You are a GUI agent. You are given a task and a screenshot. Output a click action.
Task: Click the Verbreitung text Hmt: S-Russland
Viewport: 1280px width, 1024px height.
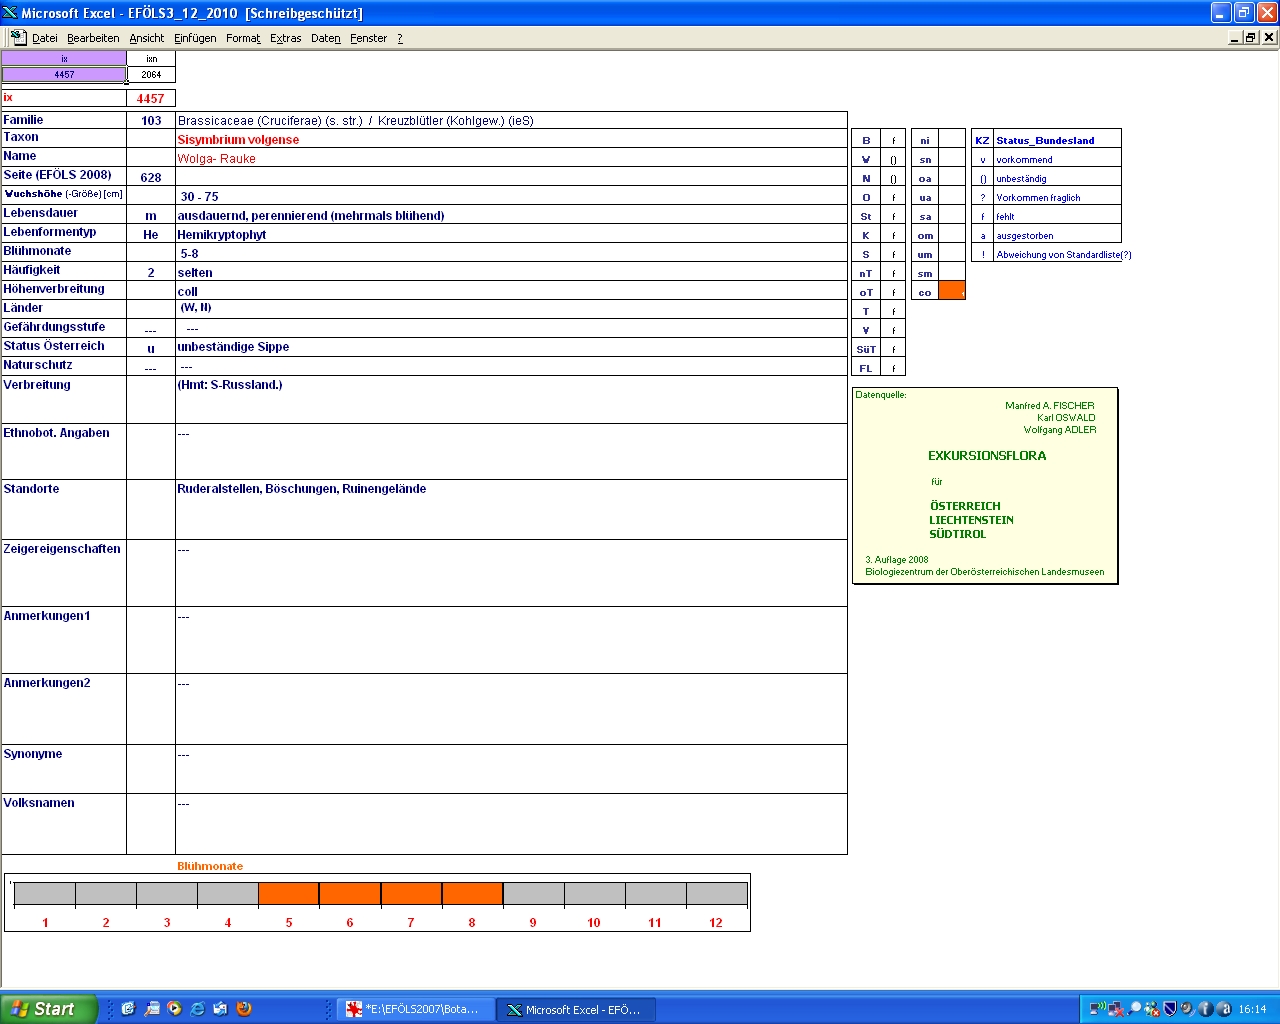pos(229,385)
